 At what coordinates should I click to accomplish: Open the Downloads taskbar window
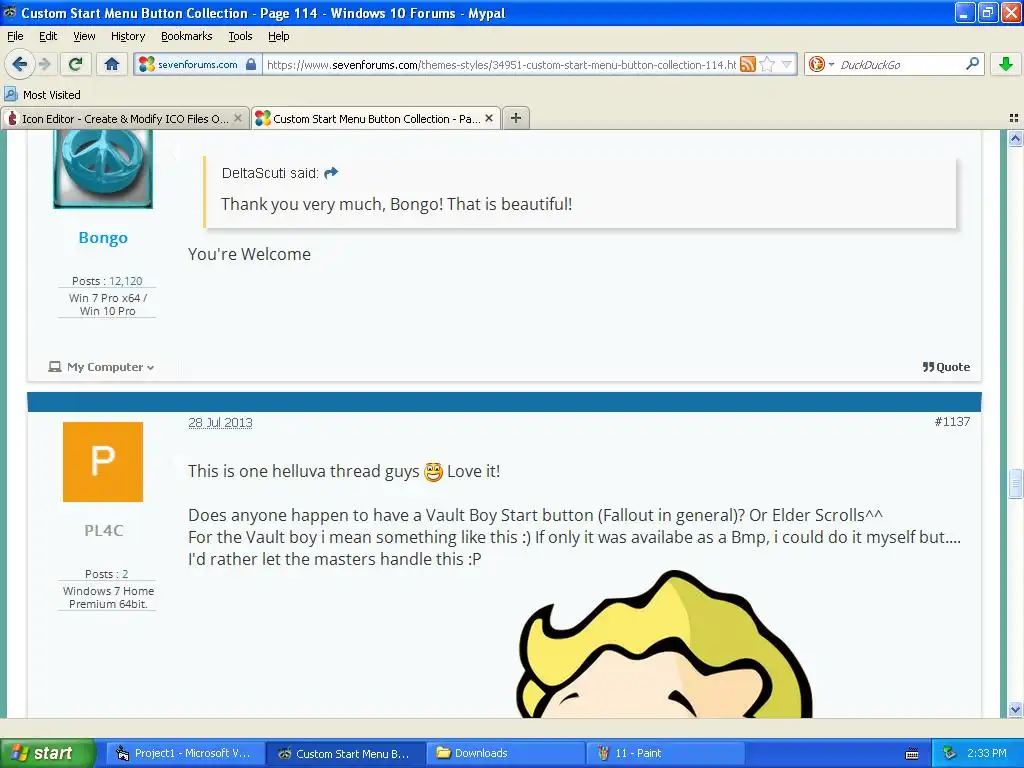tap(505, 753)
